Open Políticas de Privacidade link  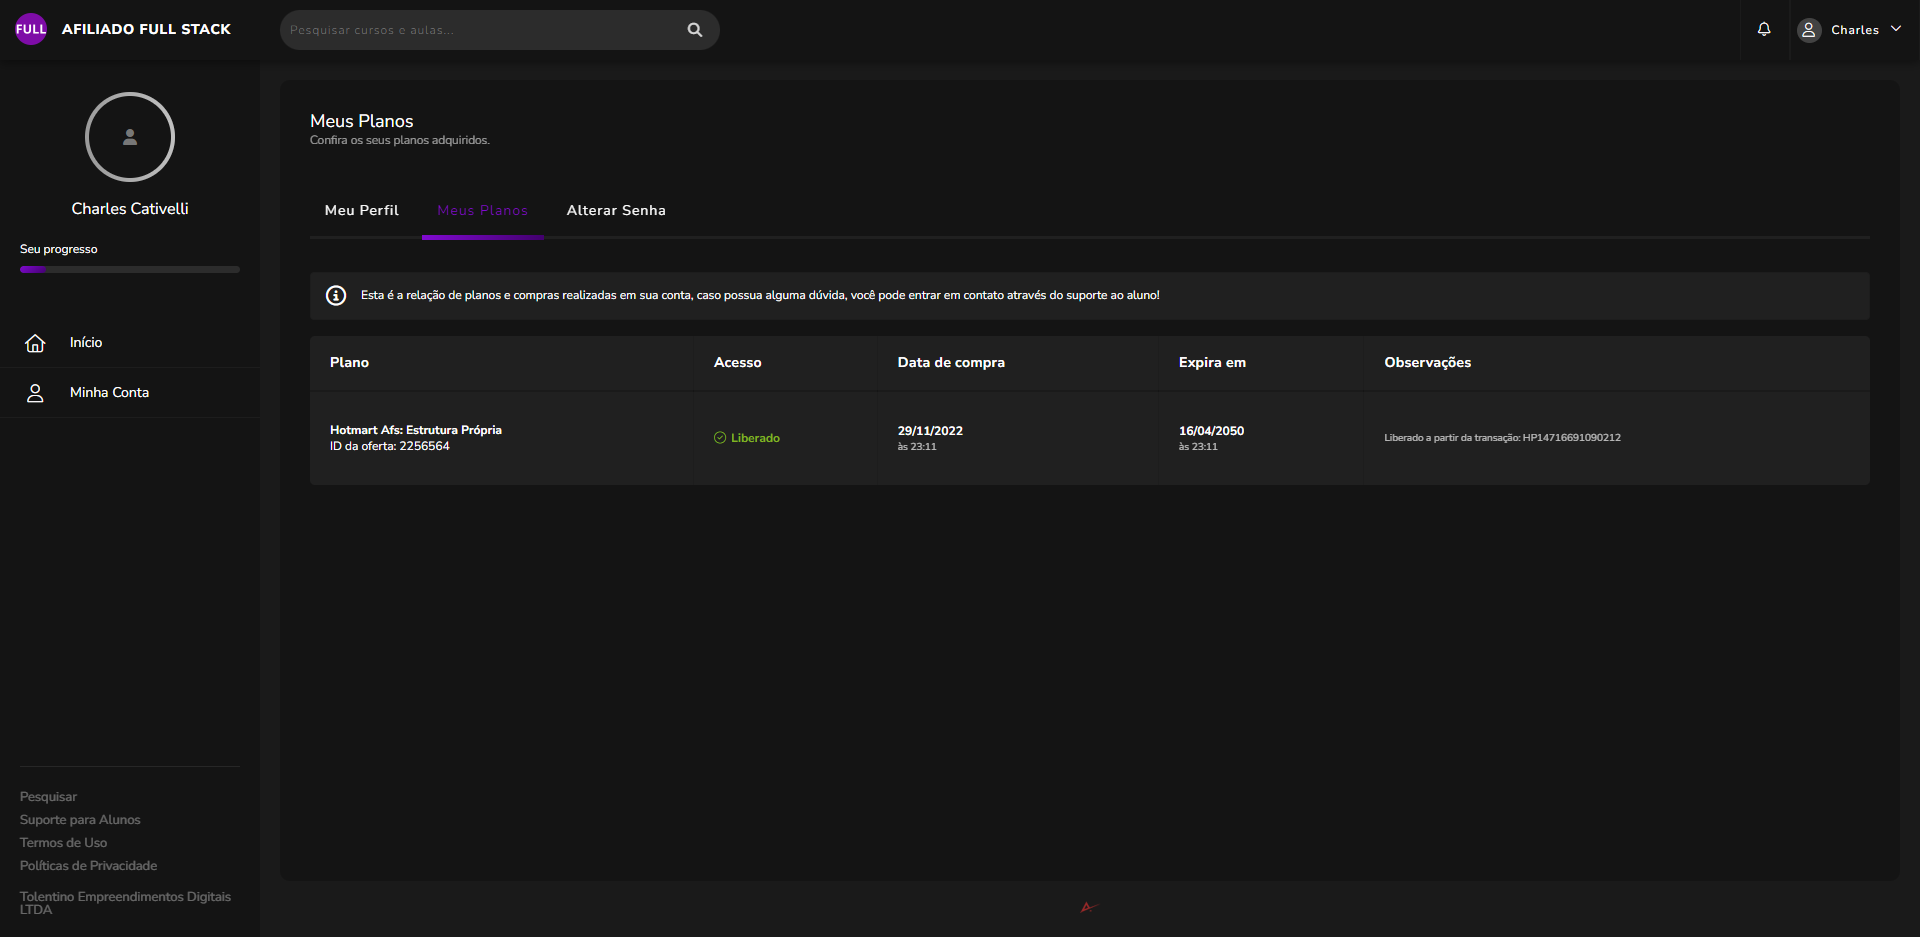88,866
